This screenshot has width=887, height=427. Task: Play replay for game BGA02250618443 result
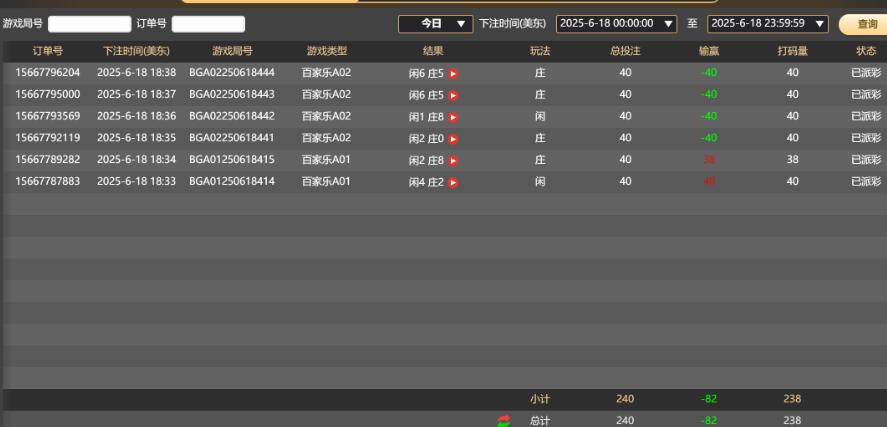point(453,95)
